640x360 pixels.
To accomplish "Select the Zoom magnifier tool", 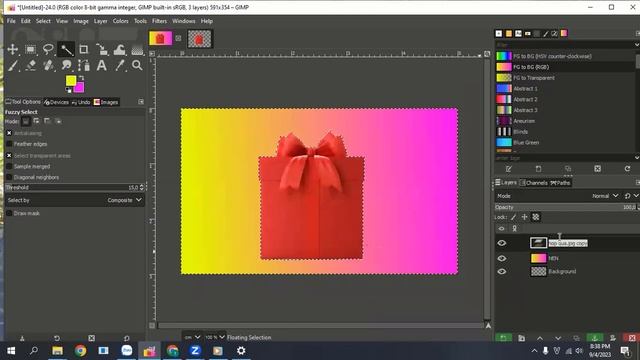I will 137,65.
